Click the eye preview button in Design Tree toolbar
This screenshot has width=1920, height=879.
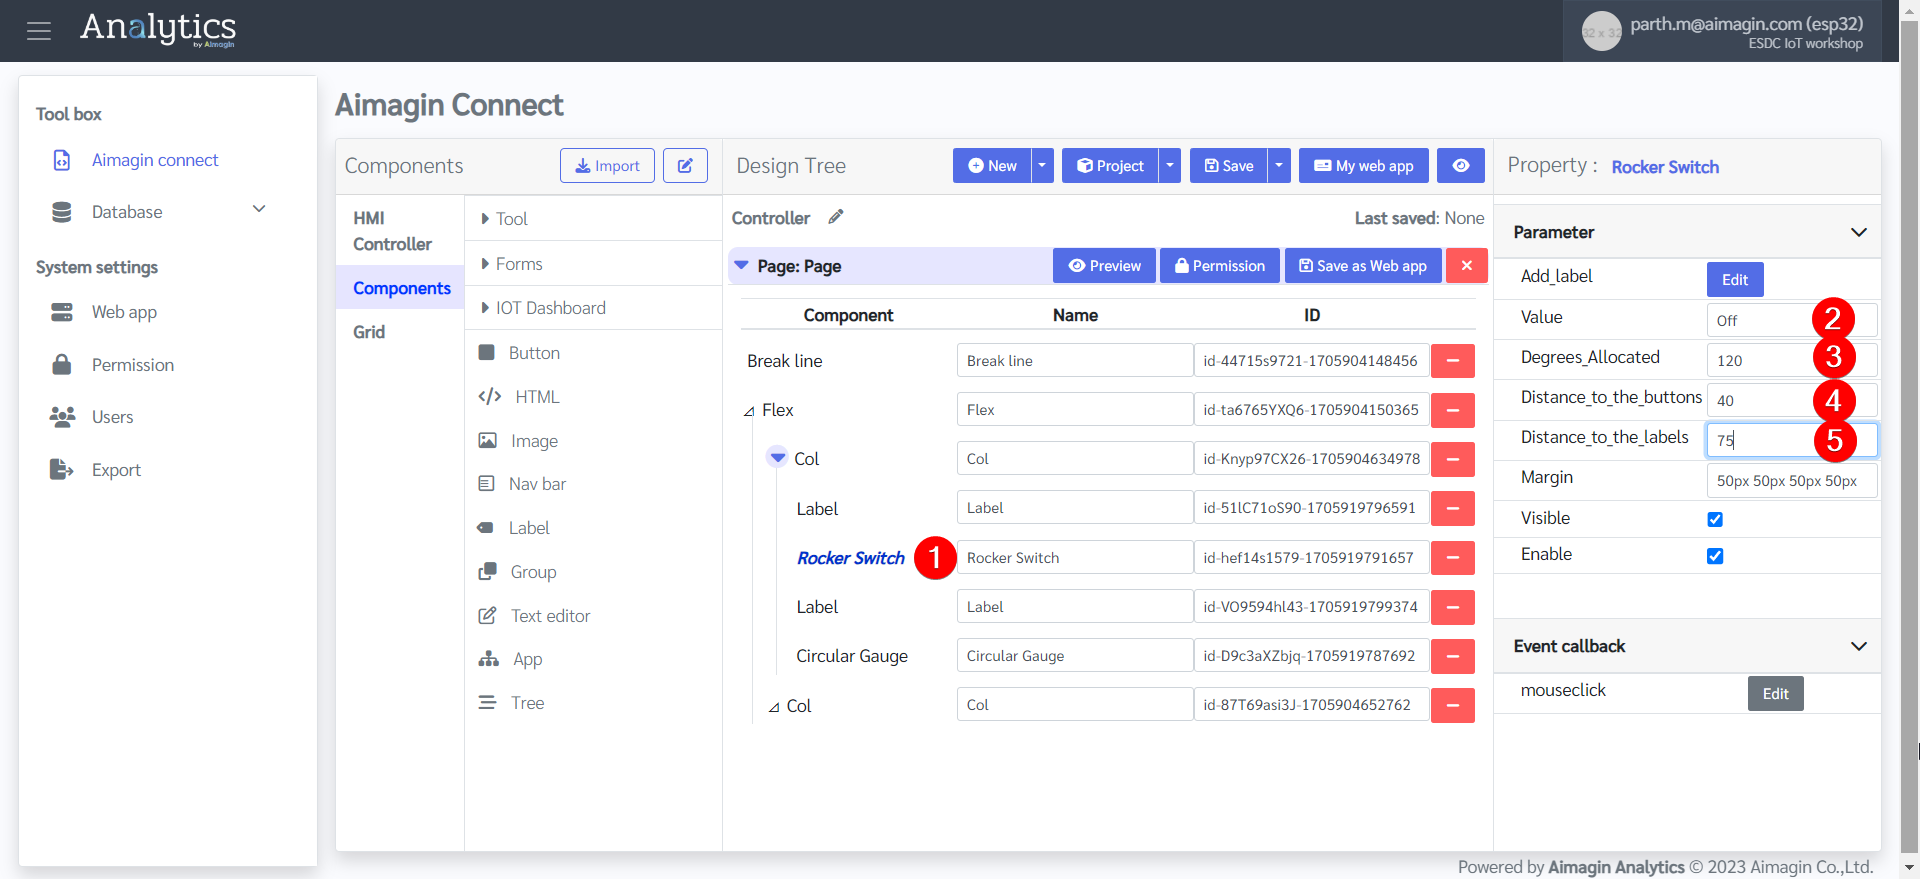point(1461,166)
